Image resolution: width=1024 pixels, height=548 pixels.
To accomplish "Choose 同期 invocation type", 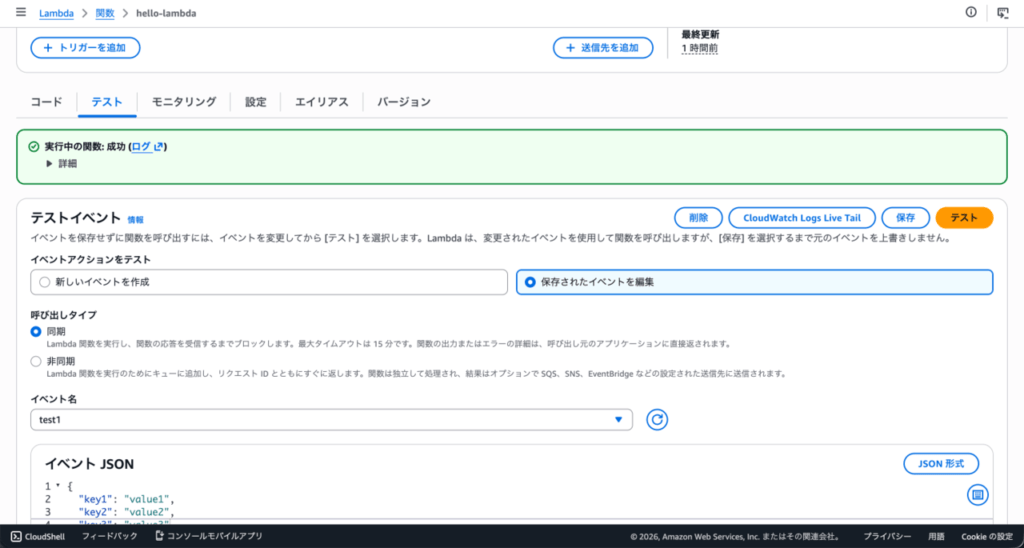I will coord(36,332).
